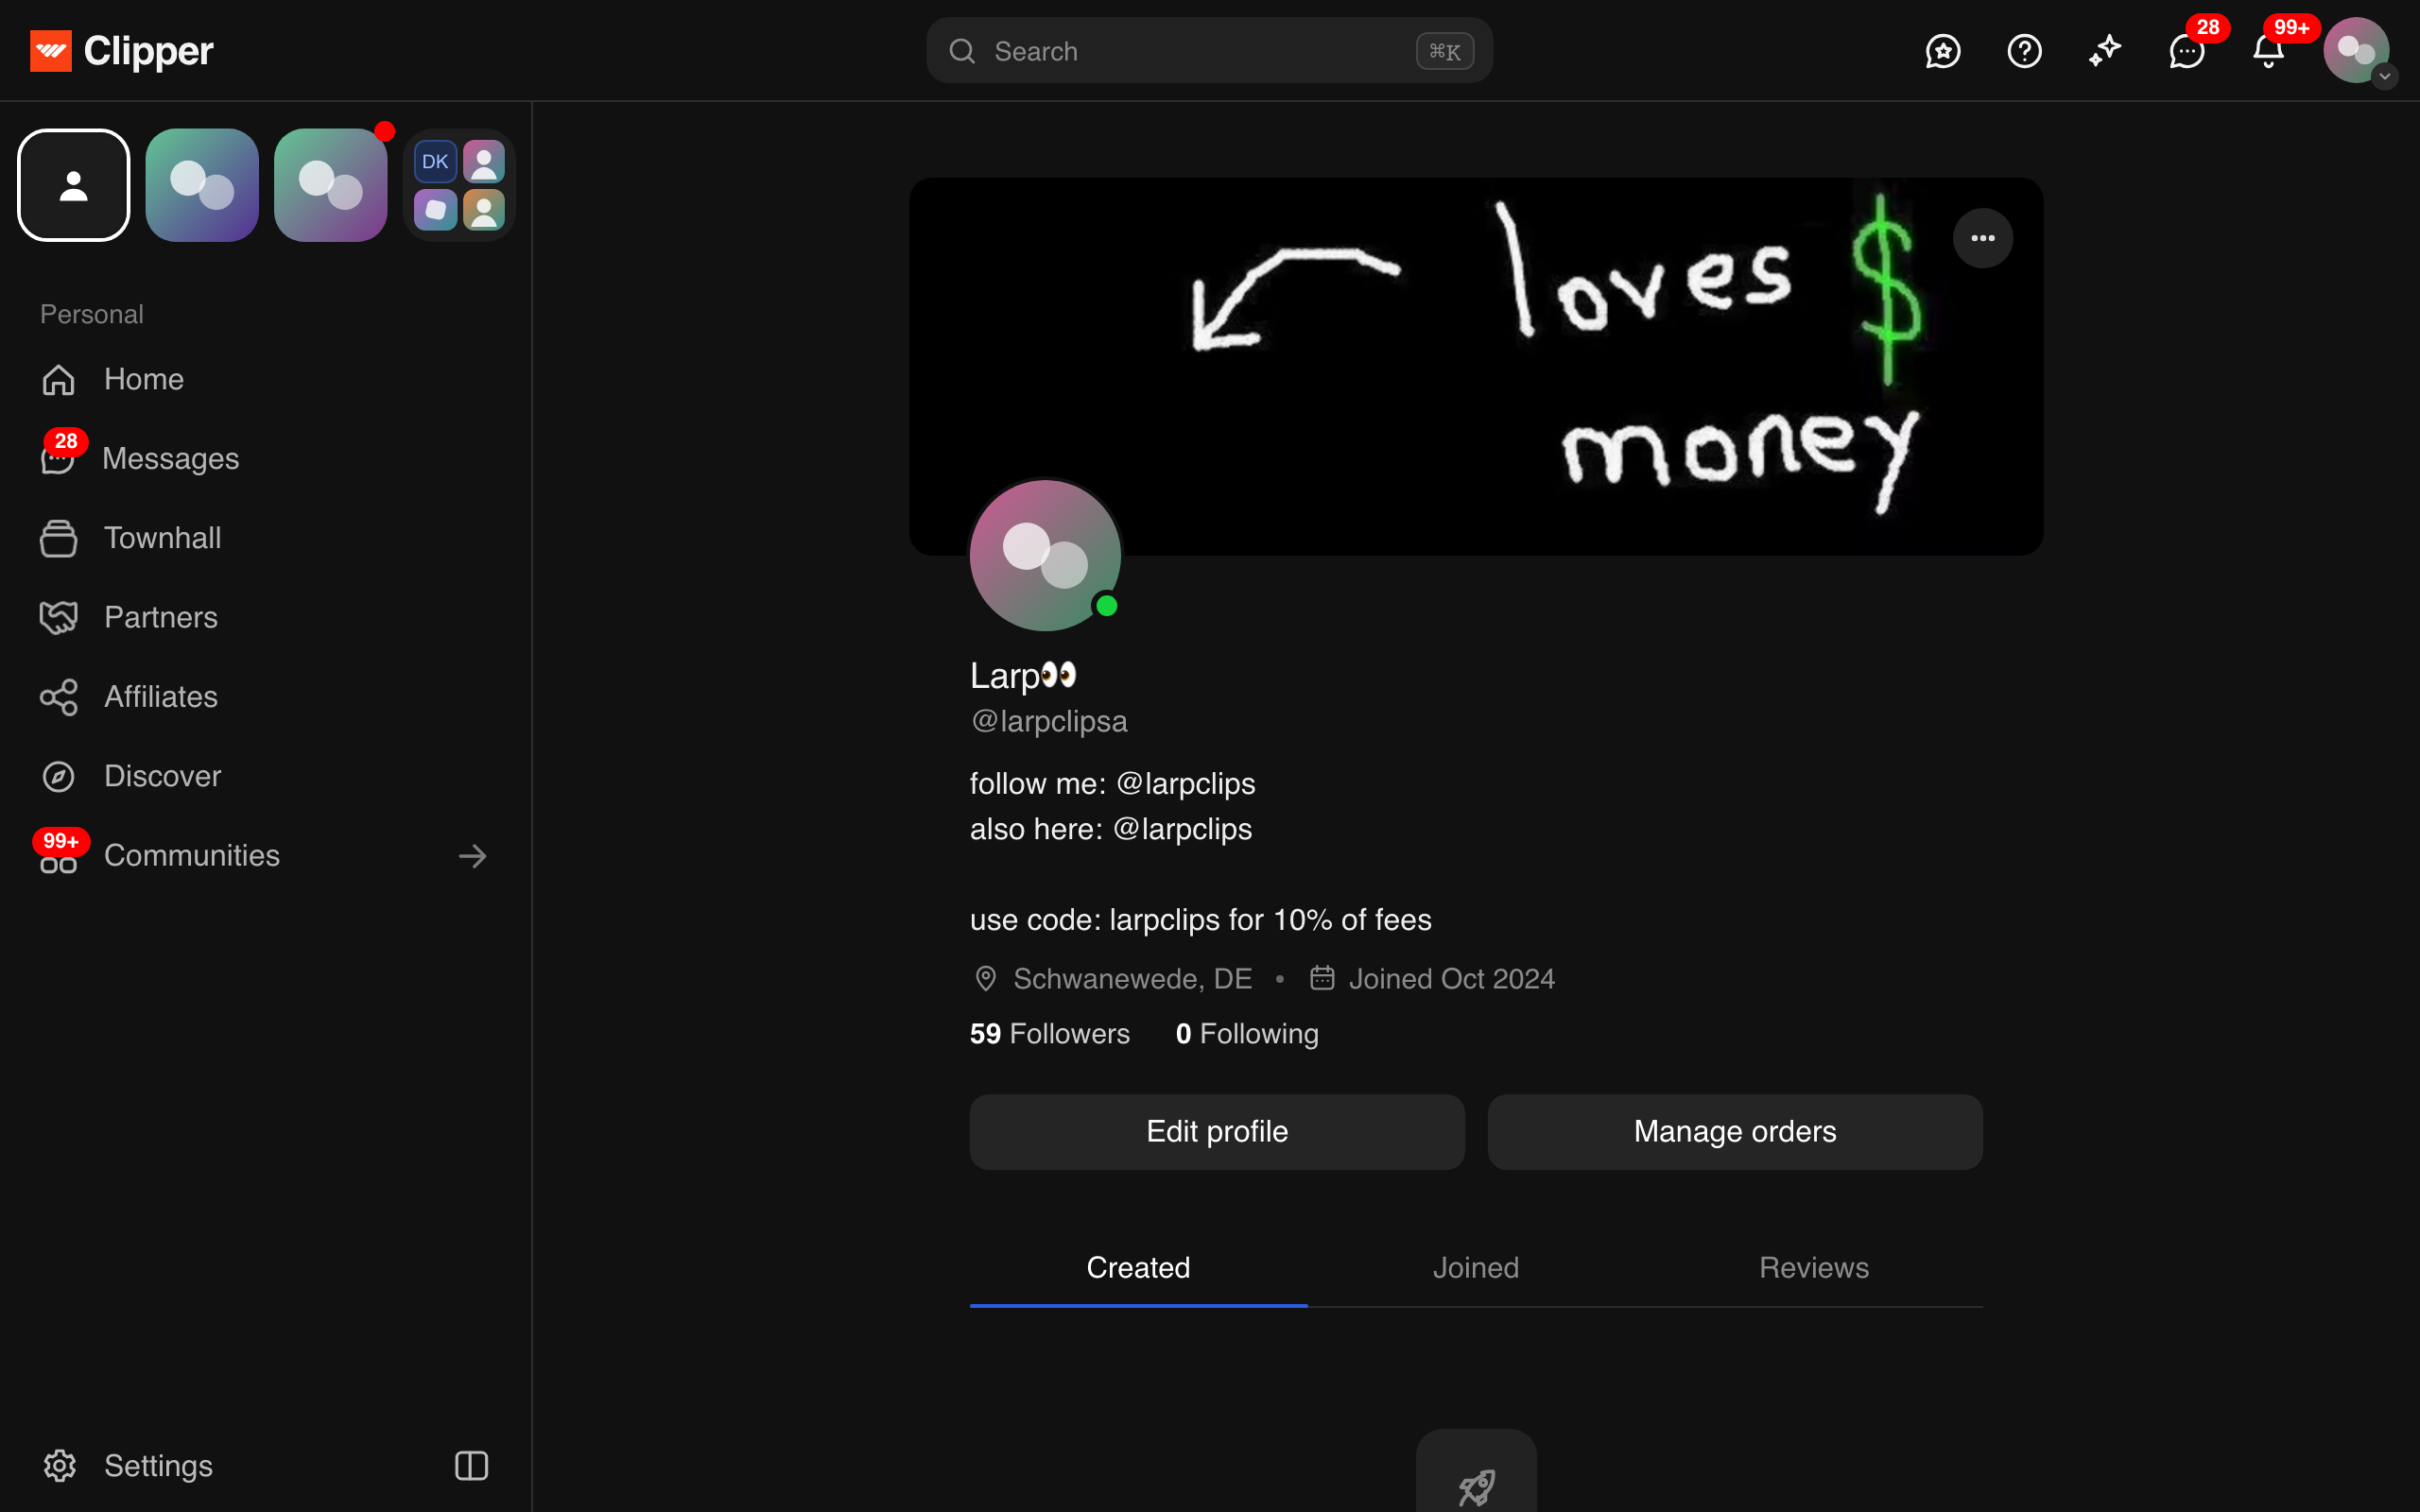Click the @larpclips link after 'also here'

pyautogui.click(x=1182, y=829)
